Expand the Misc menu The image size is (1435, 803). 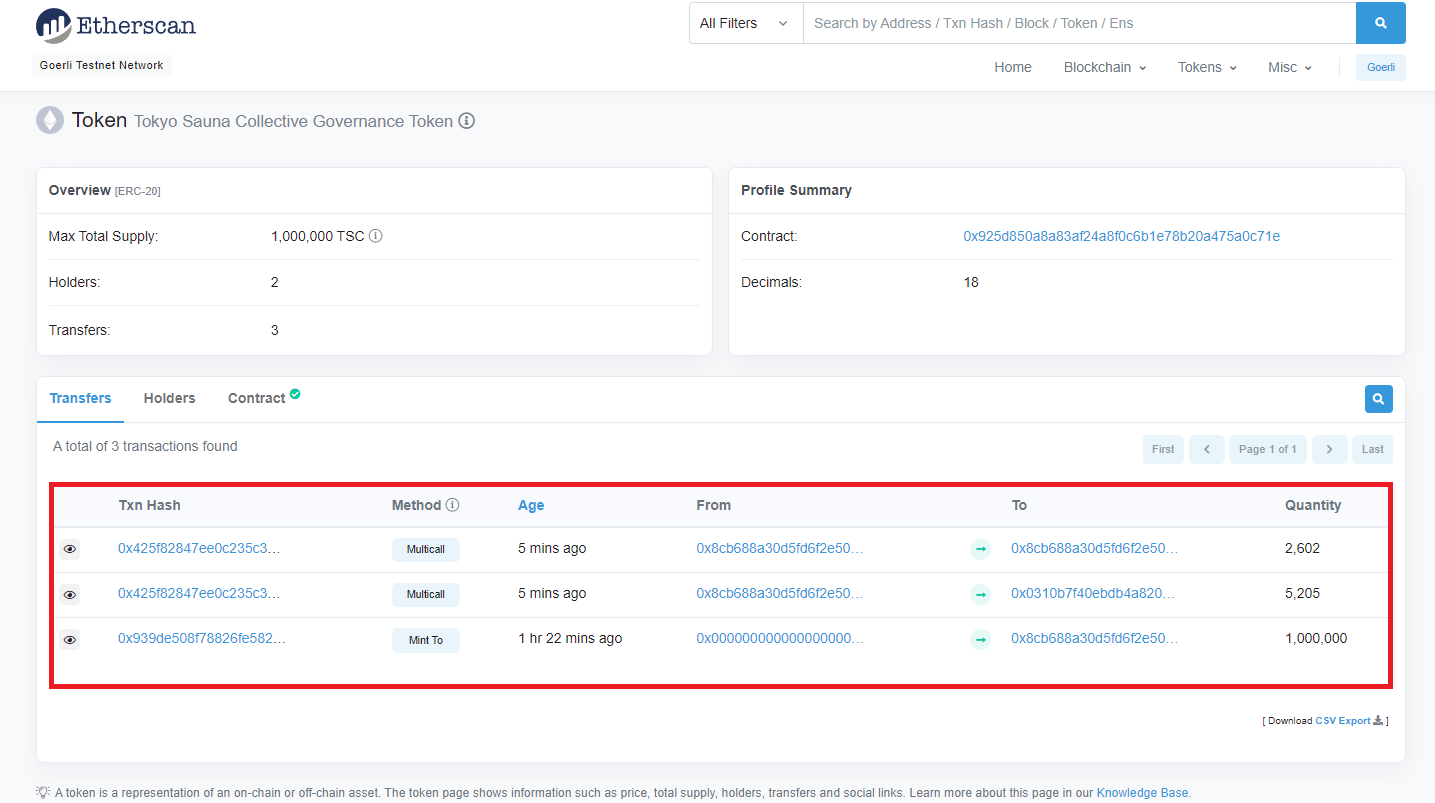(x=1290, y=67)
